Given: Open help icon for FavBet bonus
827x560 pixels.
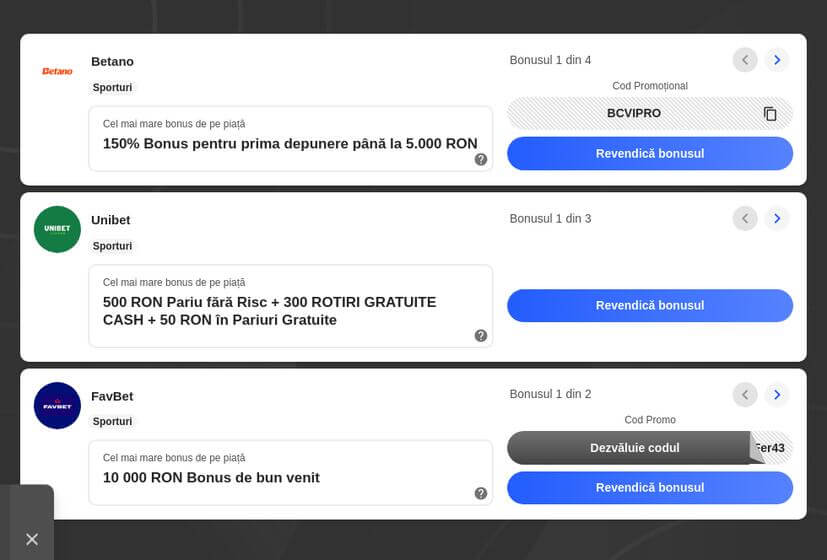Looking at the screenshot, I should click(481, 493).
